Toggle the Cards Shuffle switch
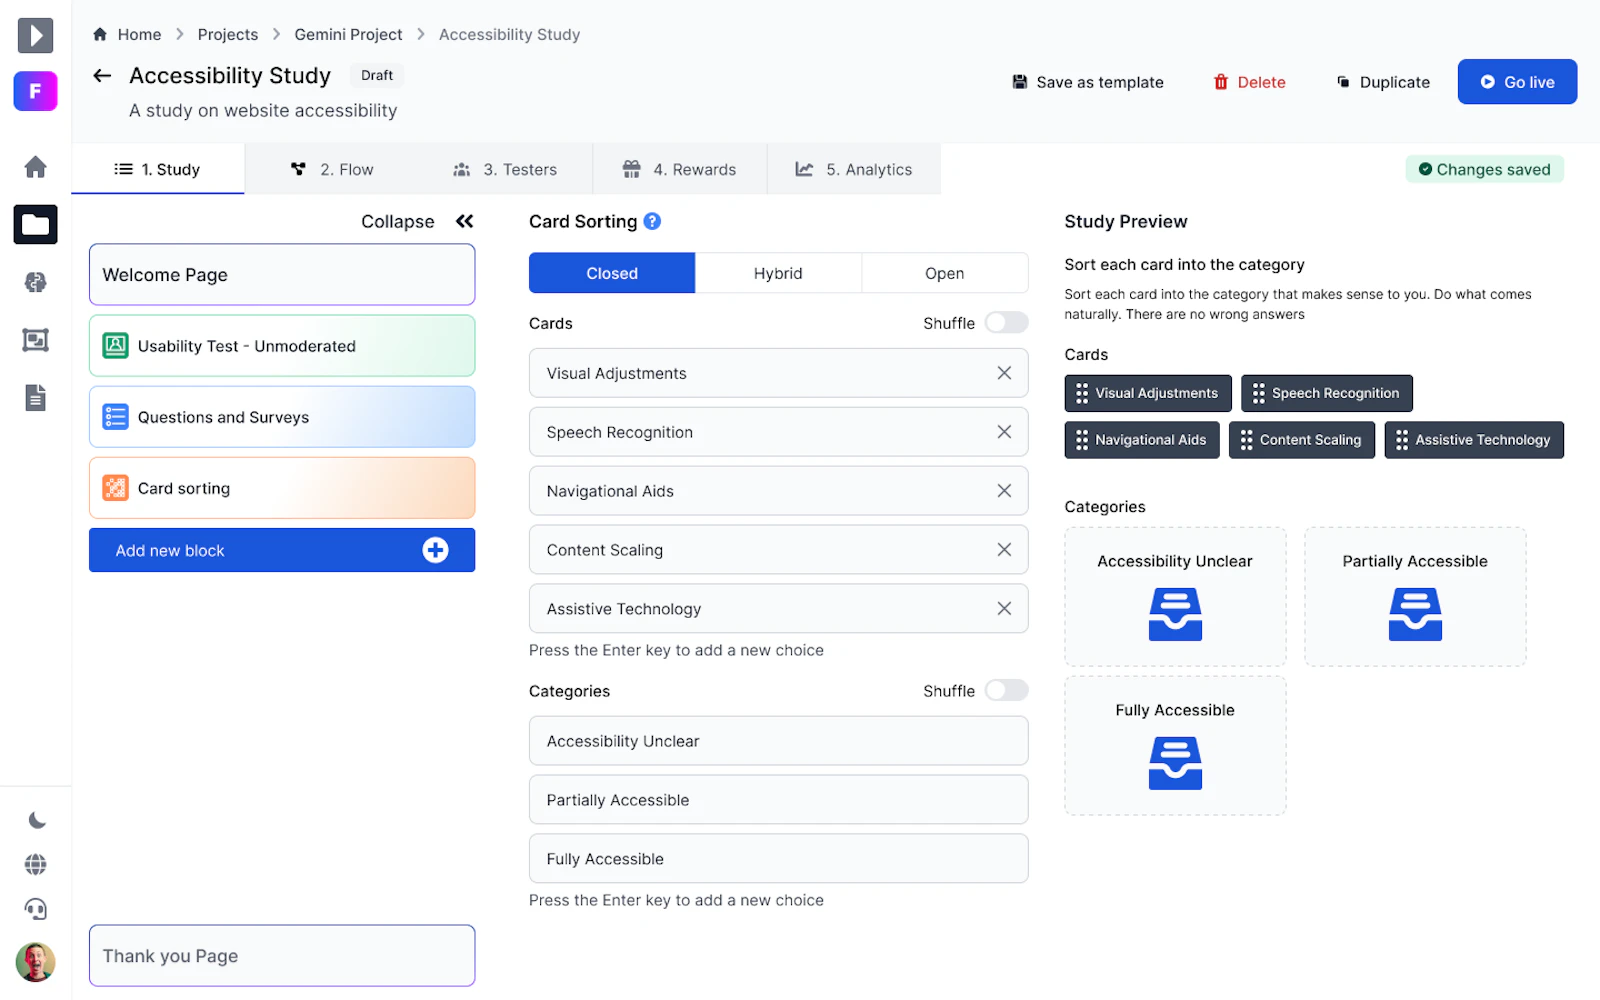1600x1000 pixels. click(x=1006, y=322)
